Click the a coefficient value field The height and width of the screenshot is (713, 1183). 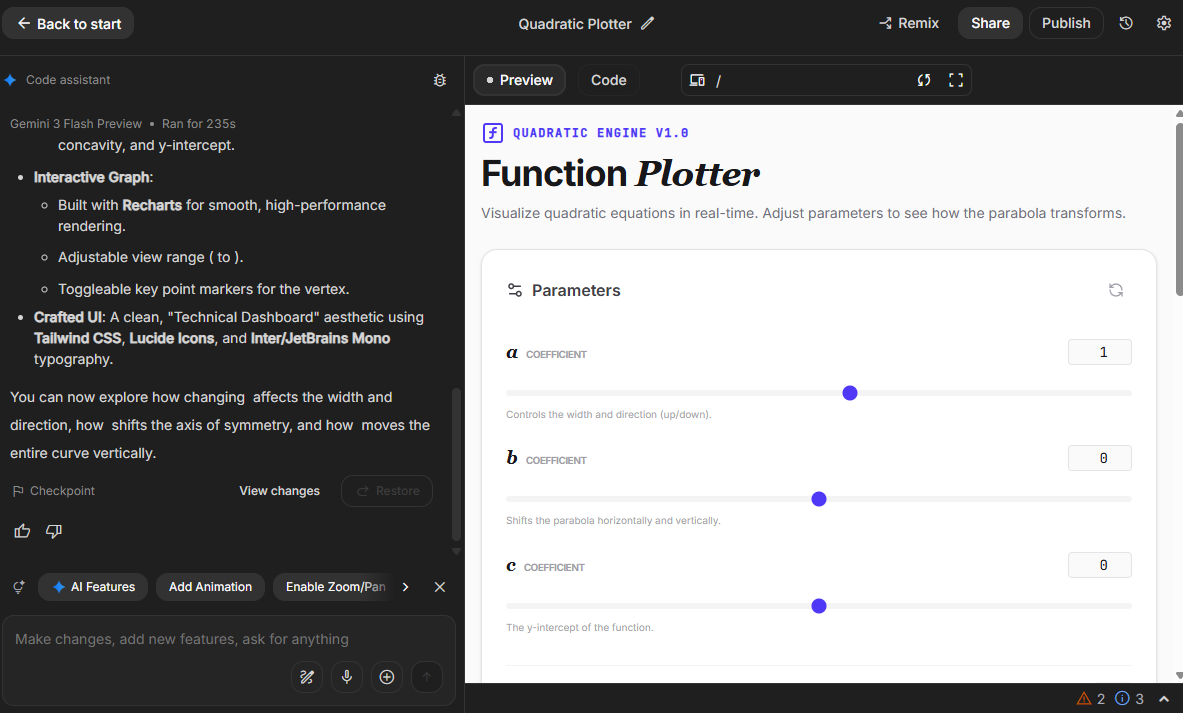tap(1099, 352)
